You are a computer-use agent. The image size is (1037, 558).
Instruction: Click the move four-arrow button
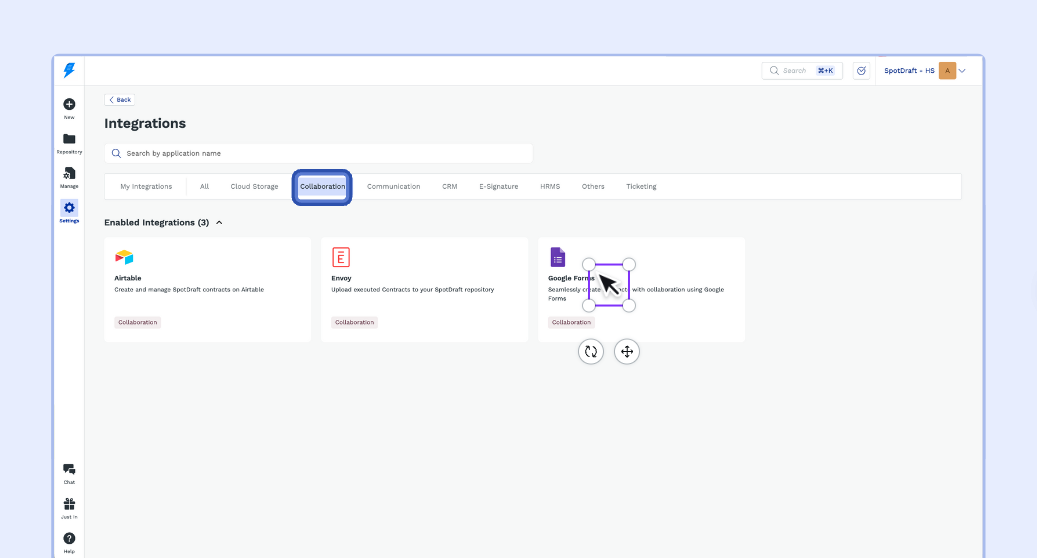pyautogui.click(x=626, y=352)
